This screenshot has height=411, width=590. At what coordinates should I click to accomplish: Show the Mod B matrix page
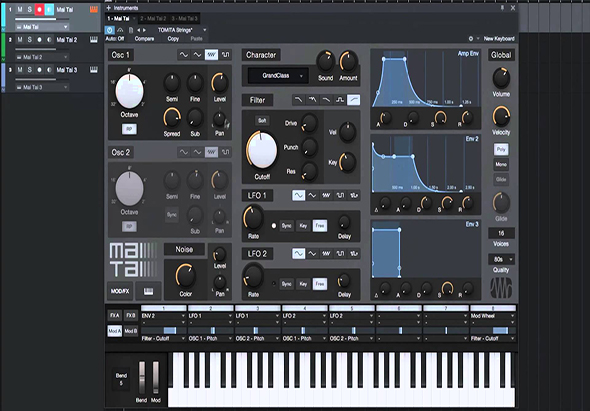[x=131, y=331]
